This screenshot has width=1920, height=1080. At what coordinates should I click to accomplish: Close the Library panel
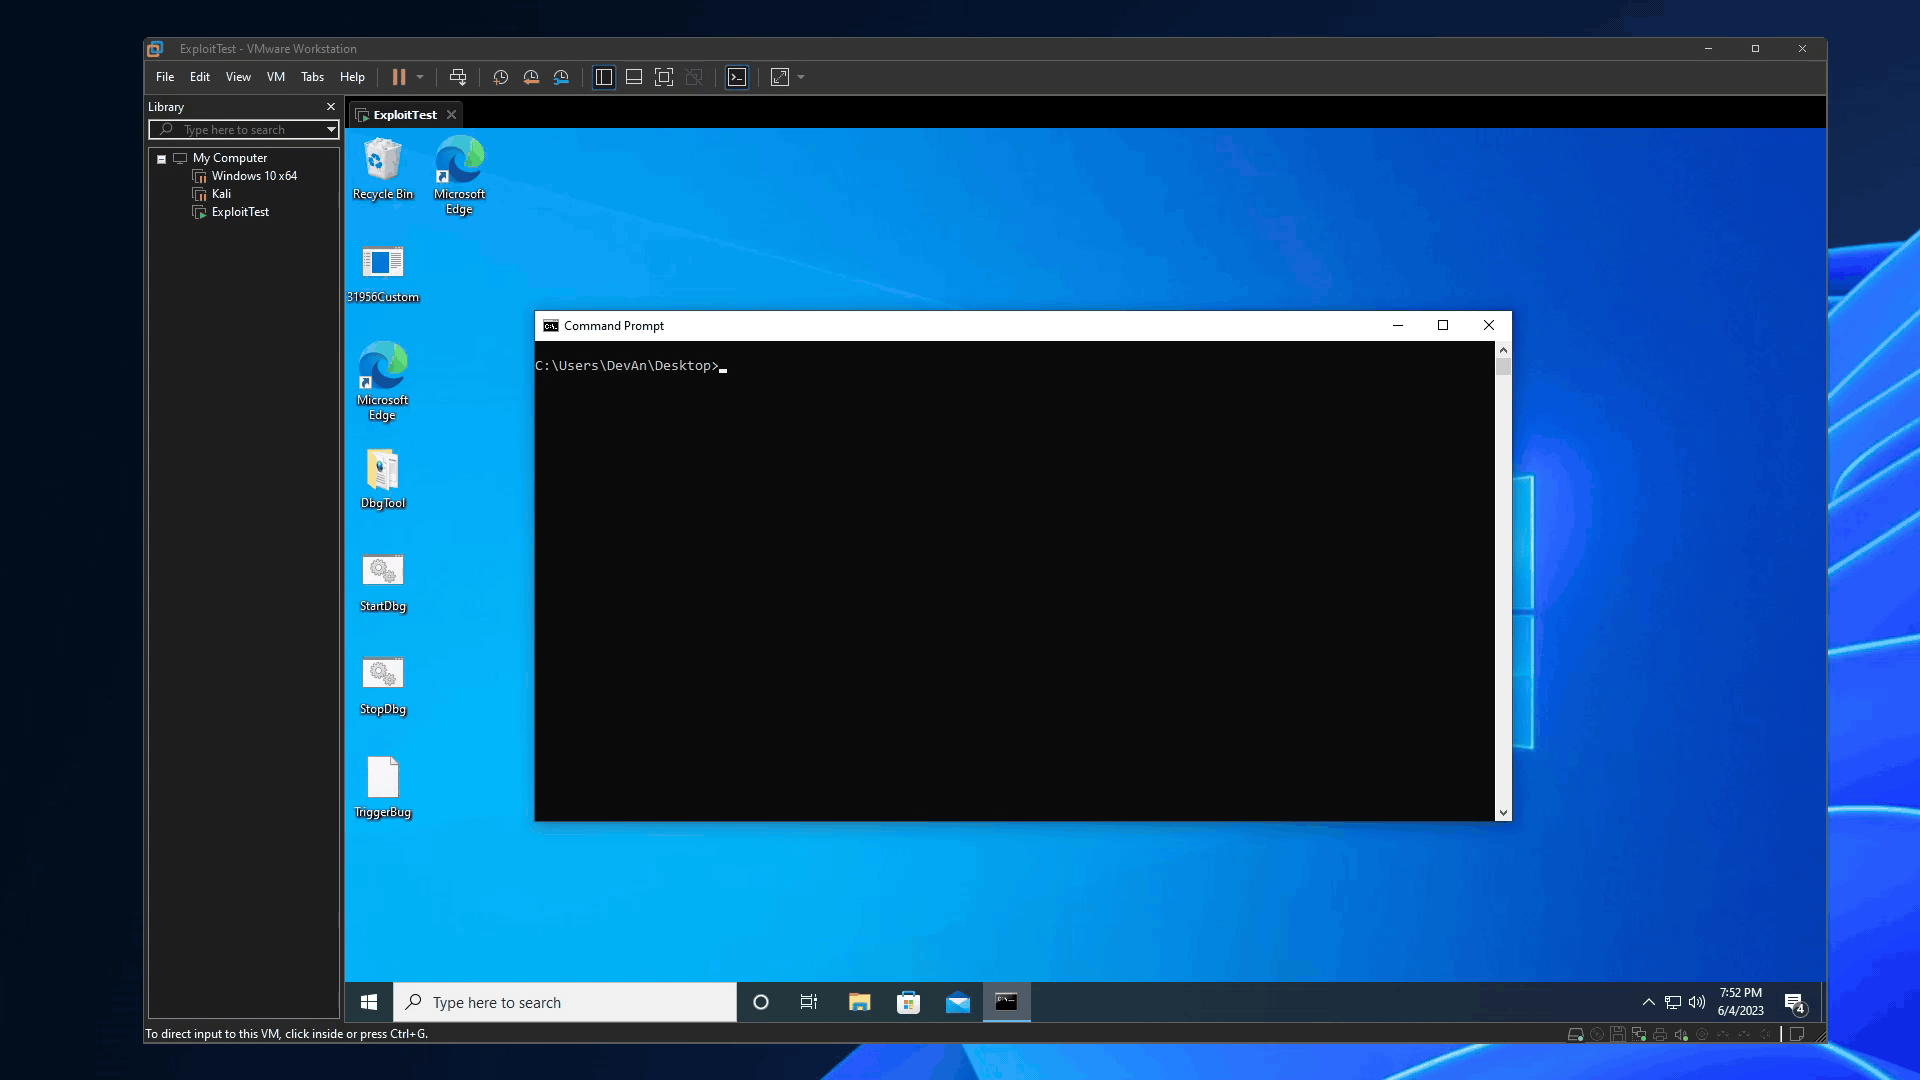pos(331,107)
